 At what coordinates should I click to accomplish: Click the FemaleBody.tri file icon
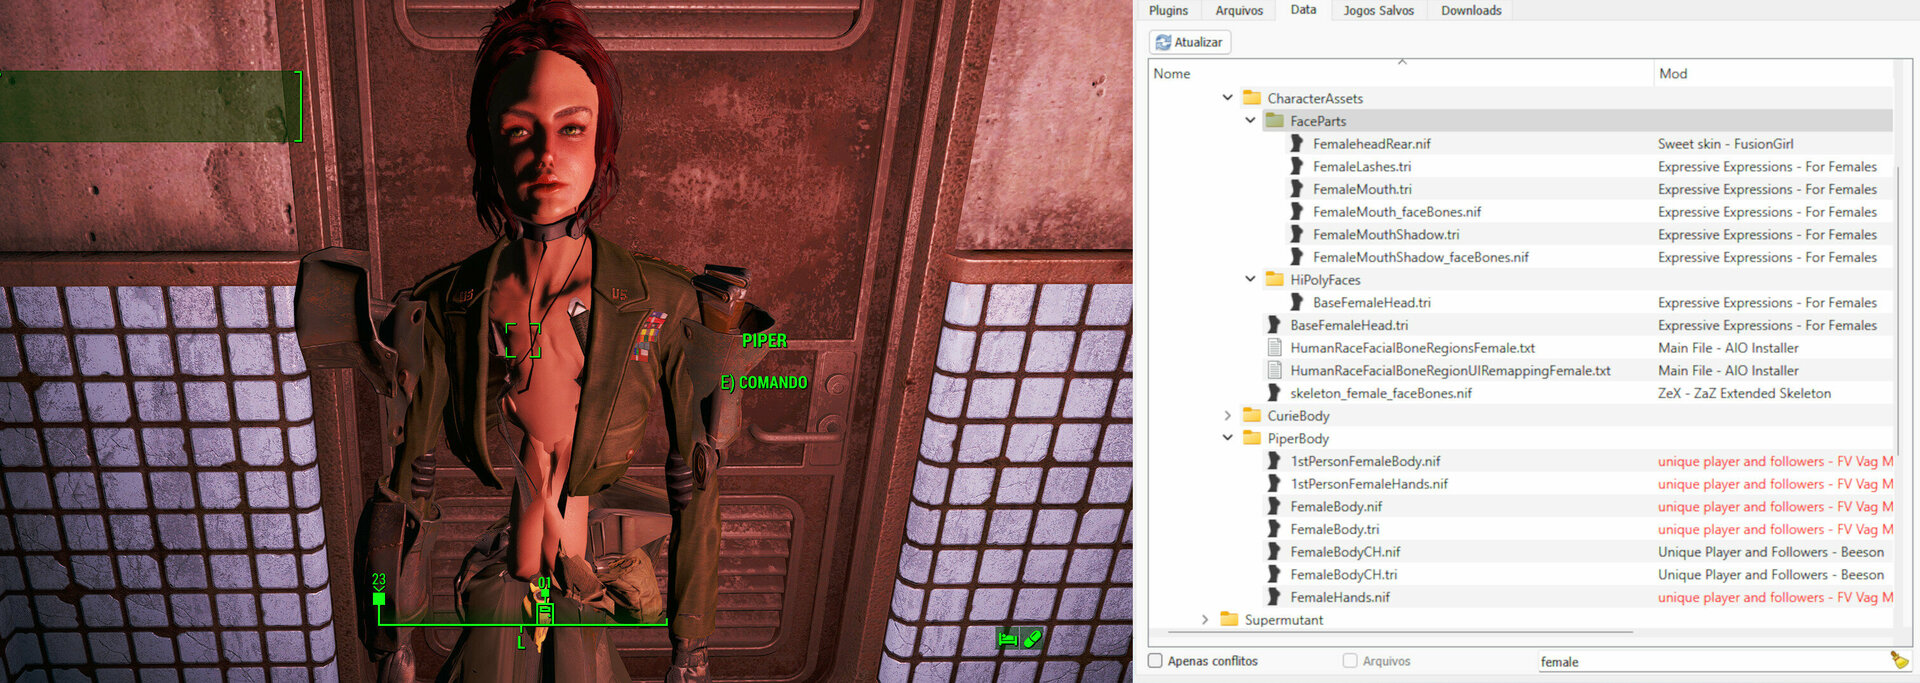point(1274,529)
